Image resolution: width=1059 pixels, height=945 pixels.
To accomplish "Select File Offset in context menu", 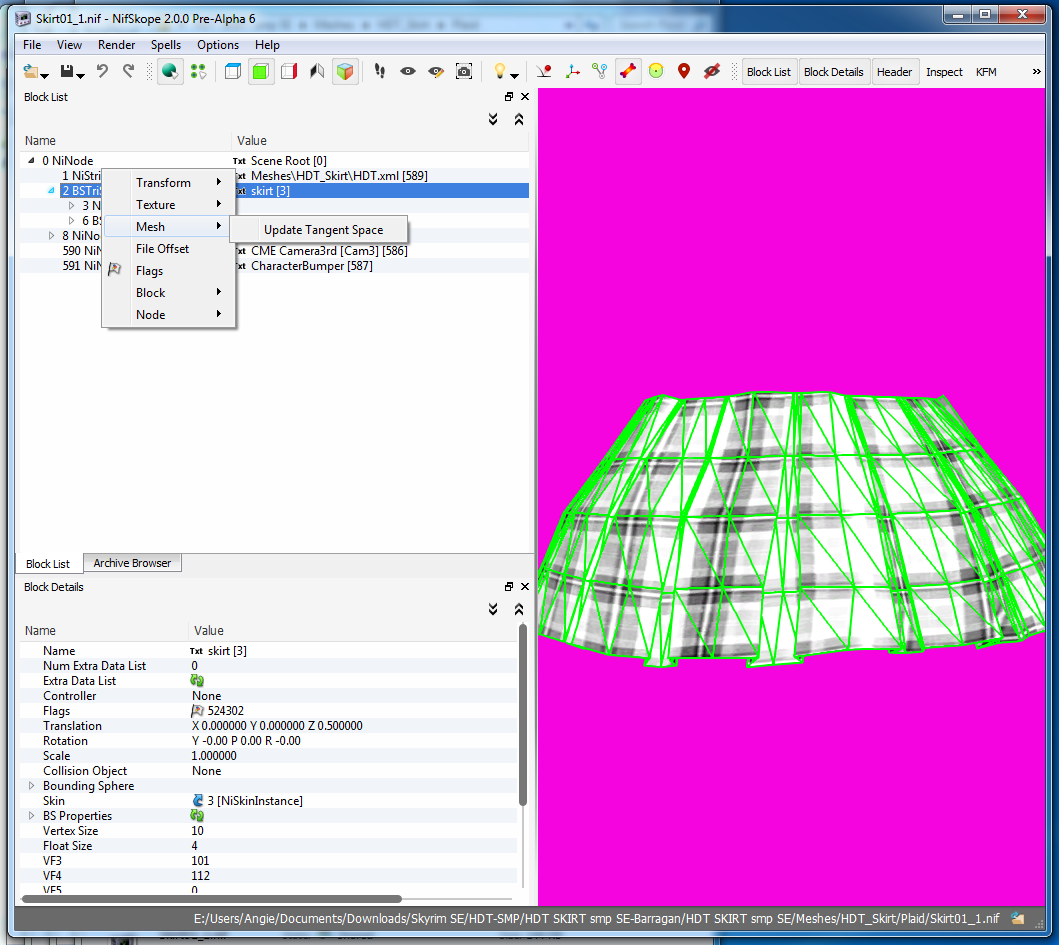I will click(169, 249).
